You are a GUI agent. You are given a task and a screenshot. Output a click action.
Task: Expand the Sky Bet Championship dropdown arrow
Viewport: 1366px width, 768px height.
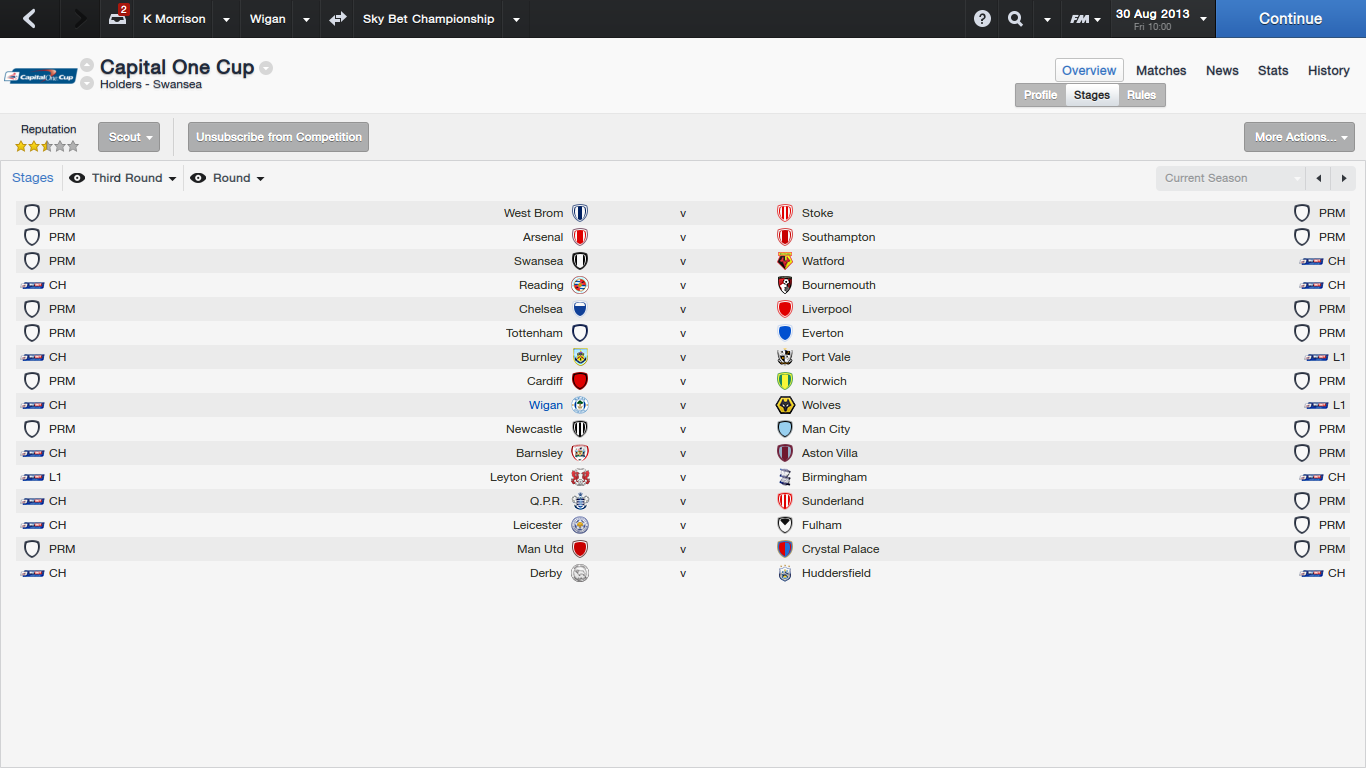pos(516,19)
